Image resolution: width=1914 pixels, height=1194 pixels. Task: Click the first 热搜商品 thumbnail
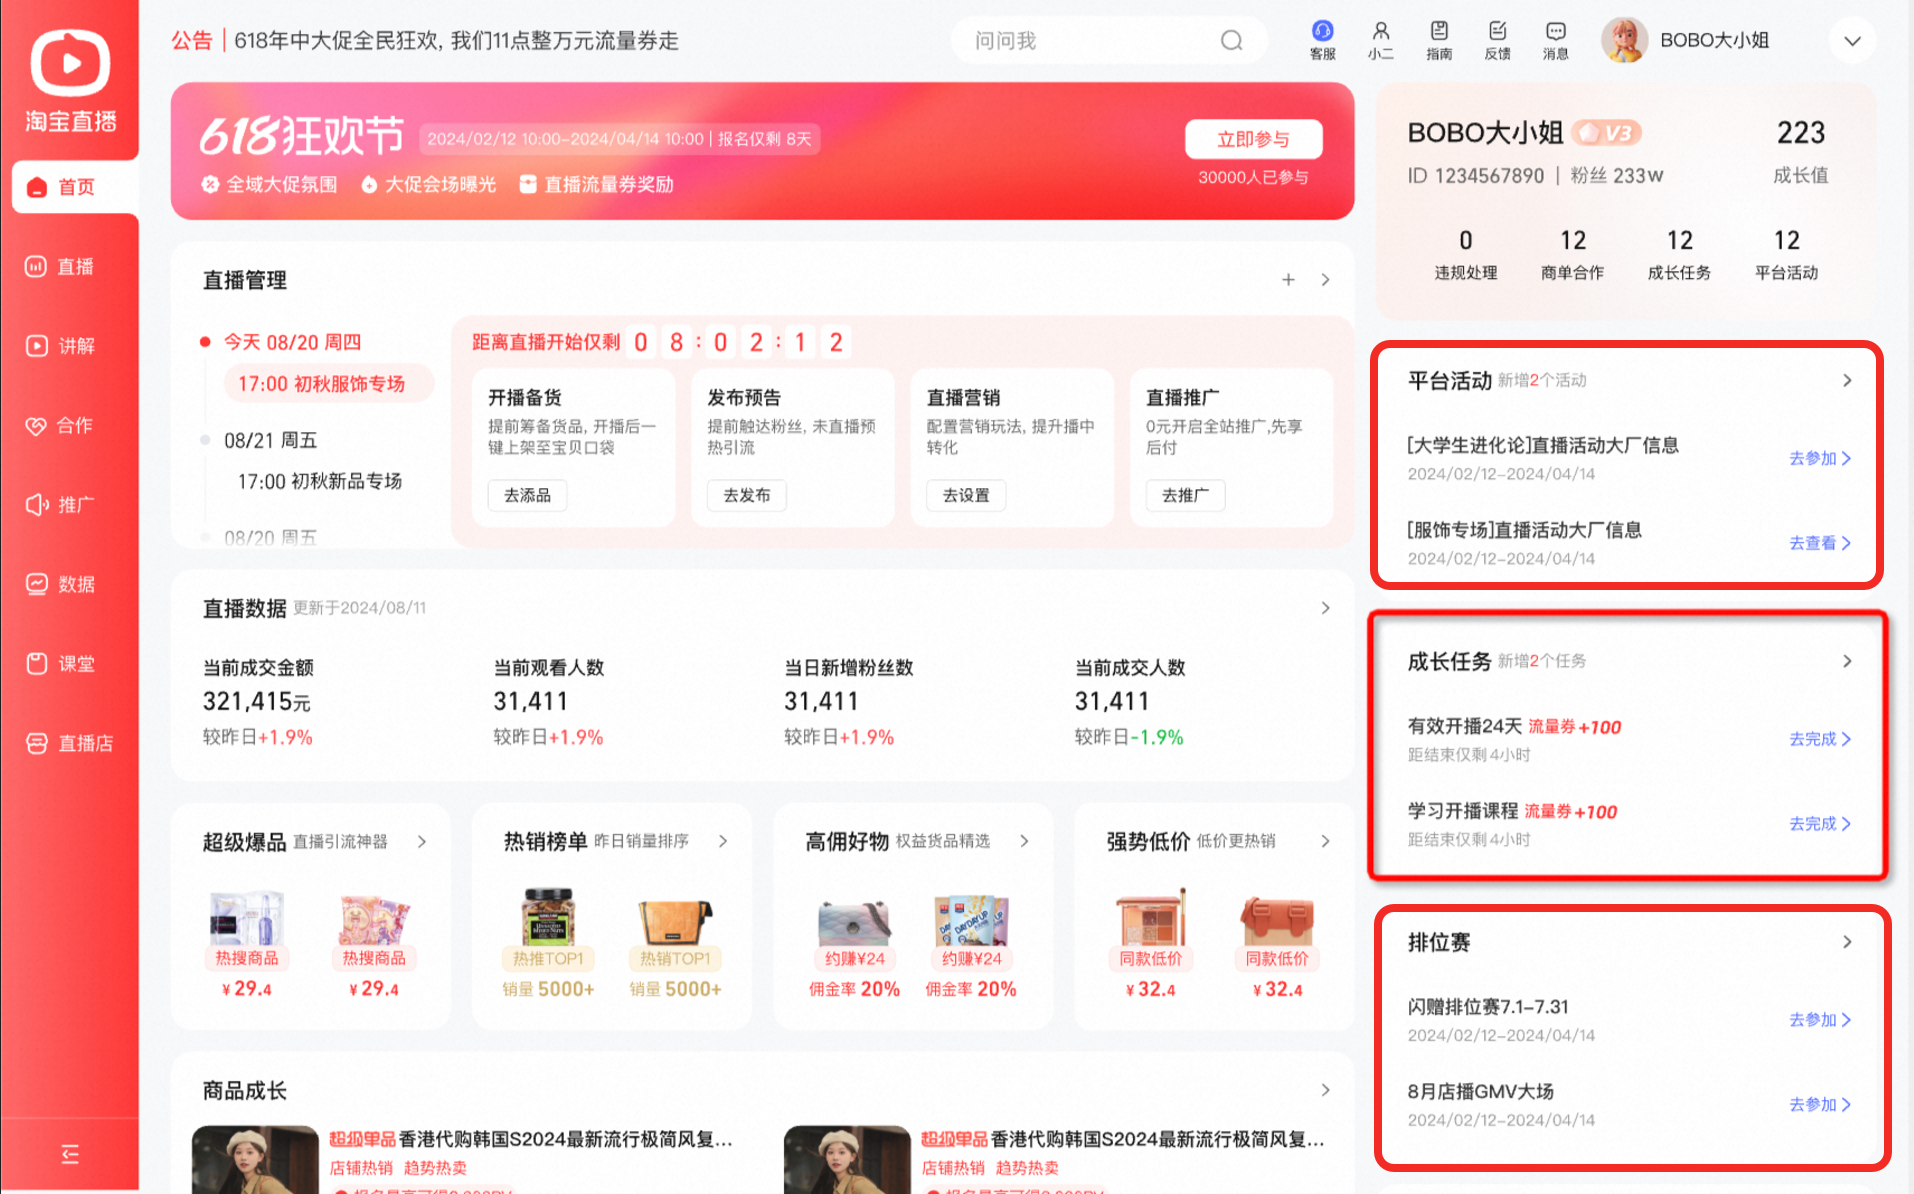[x=246, y=918]
